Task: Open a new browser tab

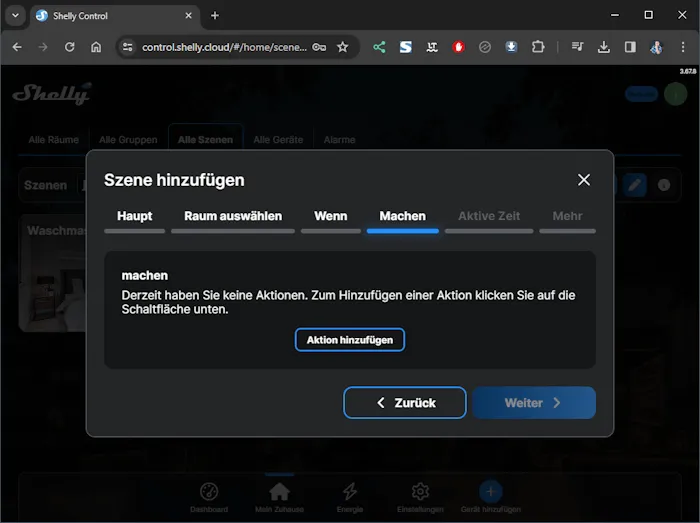Action: [215, 15]
